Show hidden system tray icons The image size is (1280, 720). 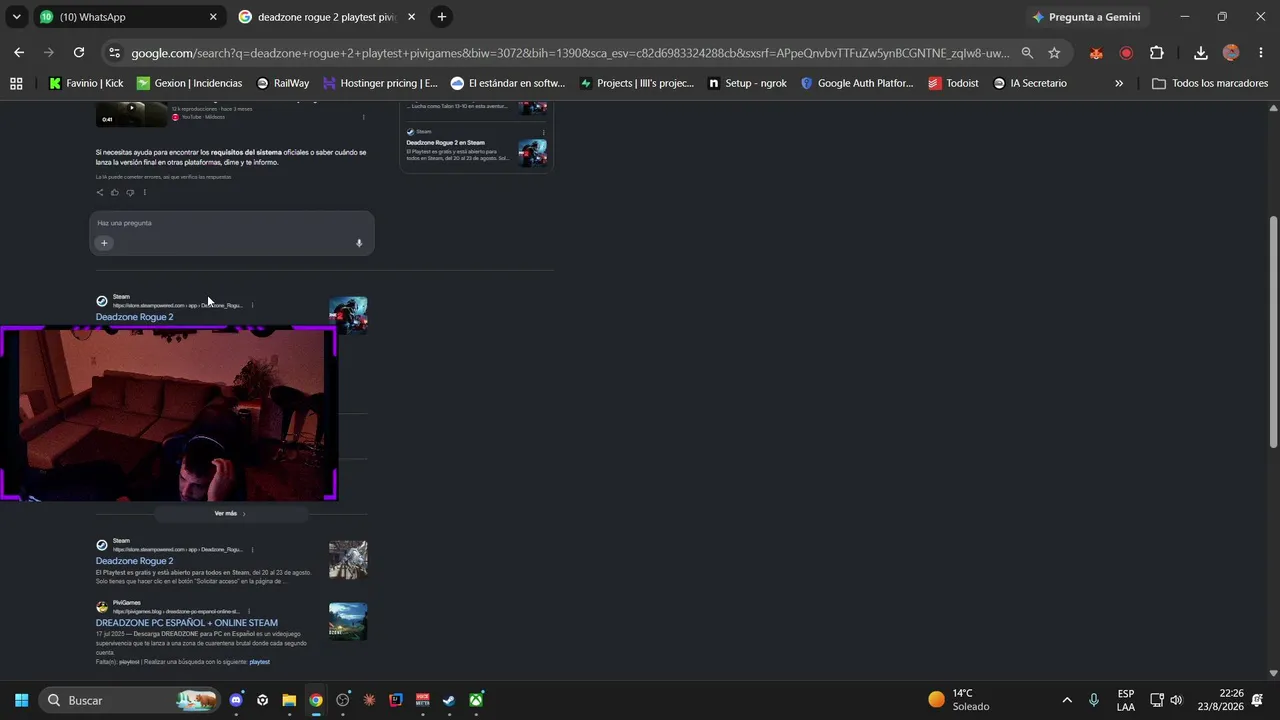(x=1067, y=700)
